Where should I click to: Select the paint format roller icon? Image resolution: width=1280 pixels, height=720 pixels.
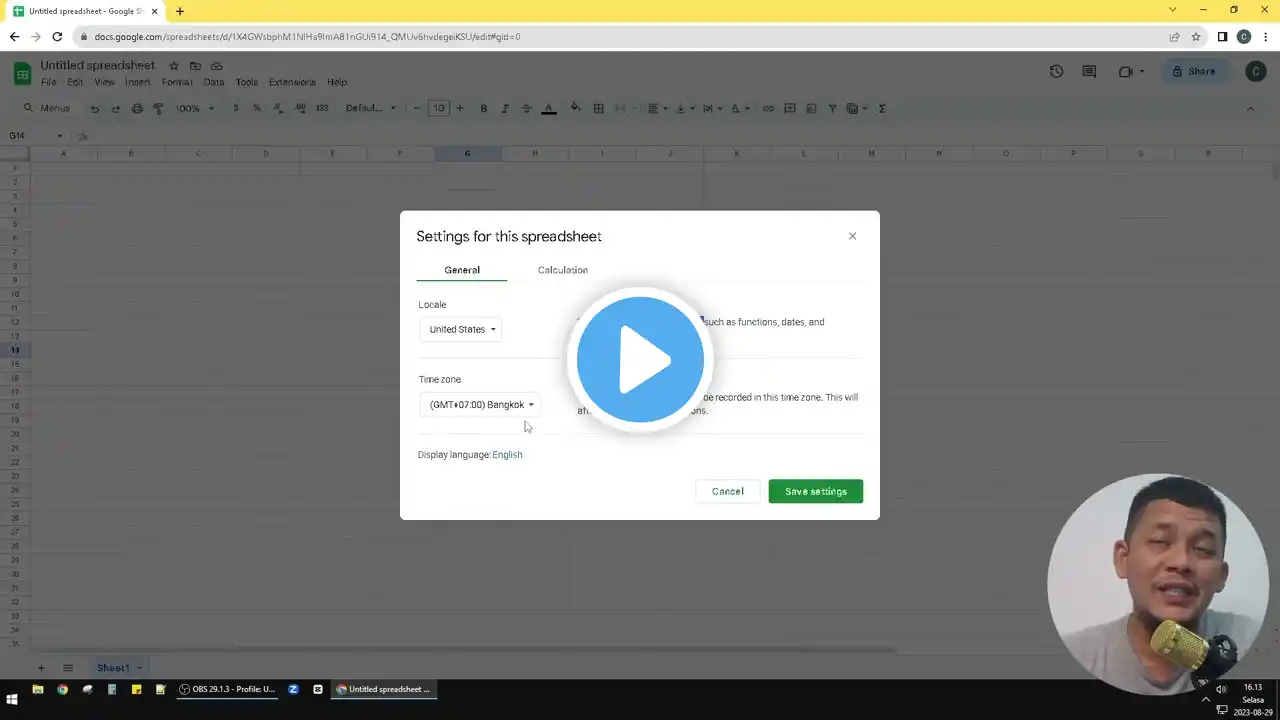pyautogui.click(x=158, y=108)
